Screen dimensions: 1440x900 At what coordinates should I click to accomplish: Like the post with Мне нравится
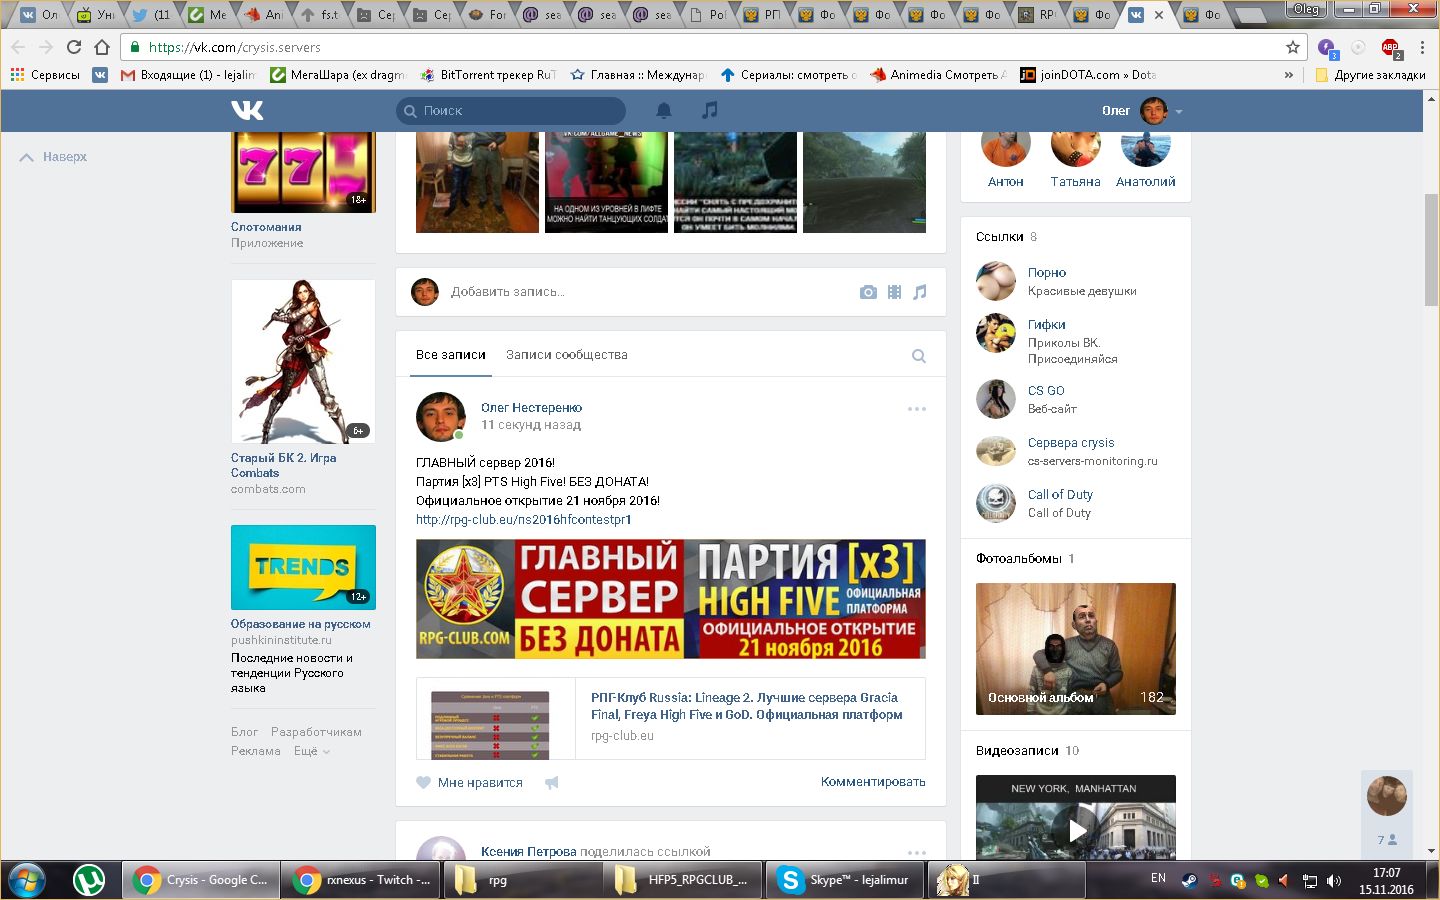point(470,783)
